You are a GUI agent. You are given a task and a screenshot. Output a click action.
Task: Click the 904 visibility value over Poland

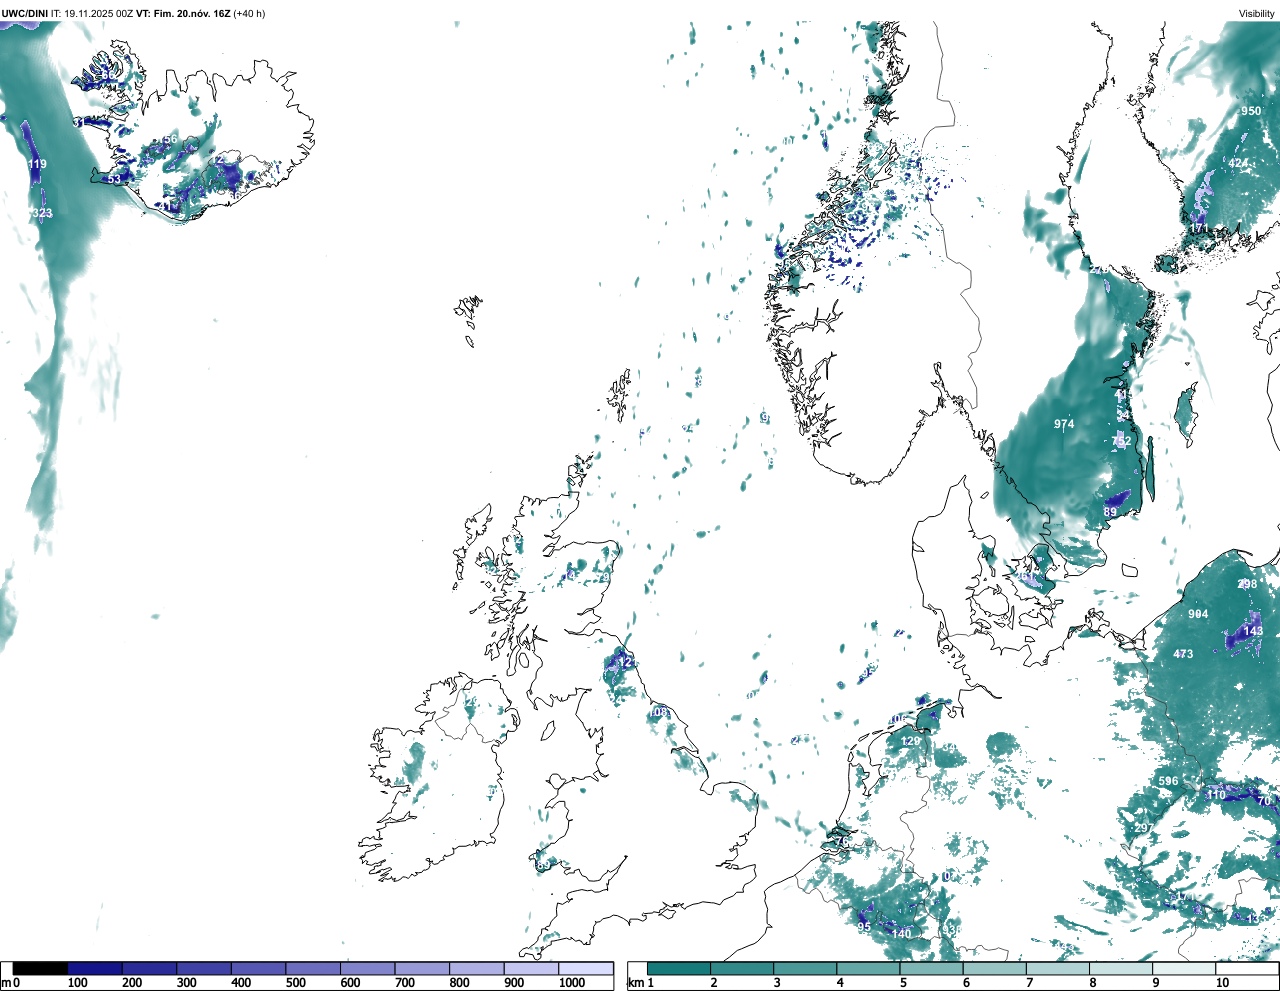tap(1198, 615)
